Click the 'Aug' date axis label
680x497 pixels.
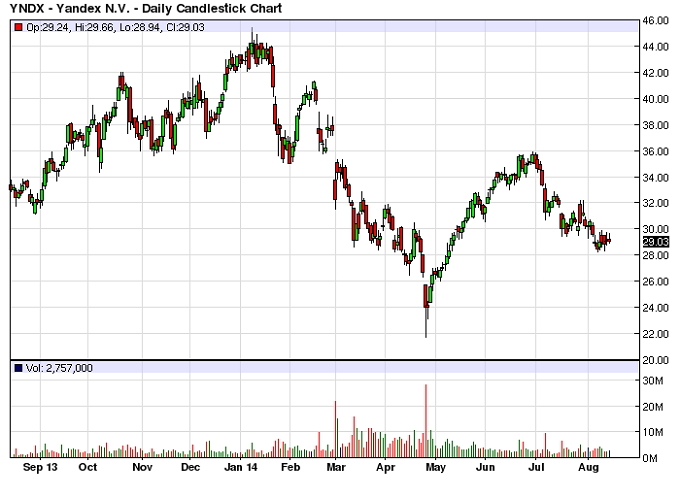tap(588, 468)
